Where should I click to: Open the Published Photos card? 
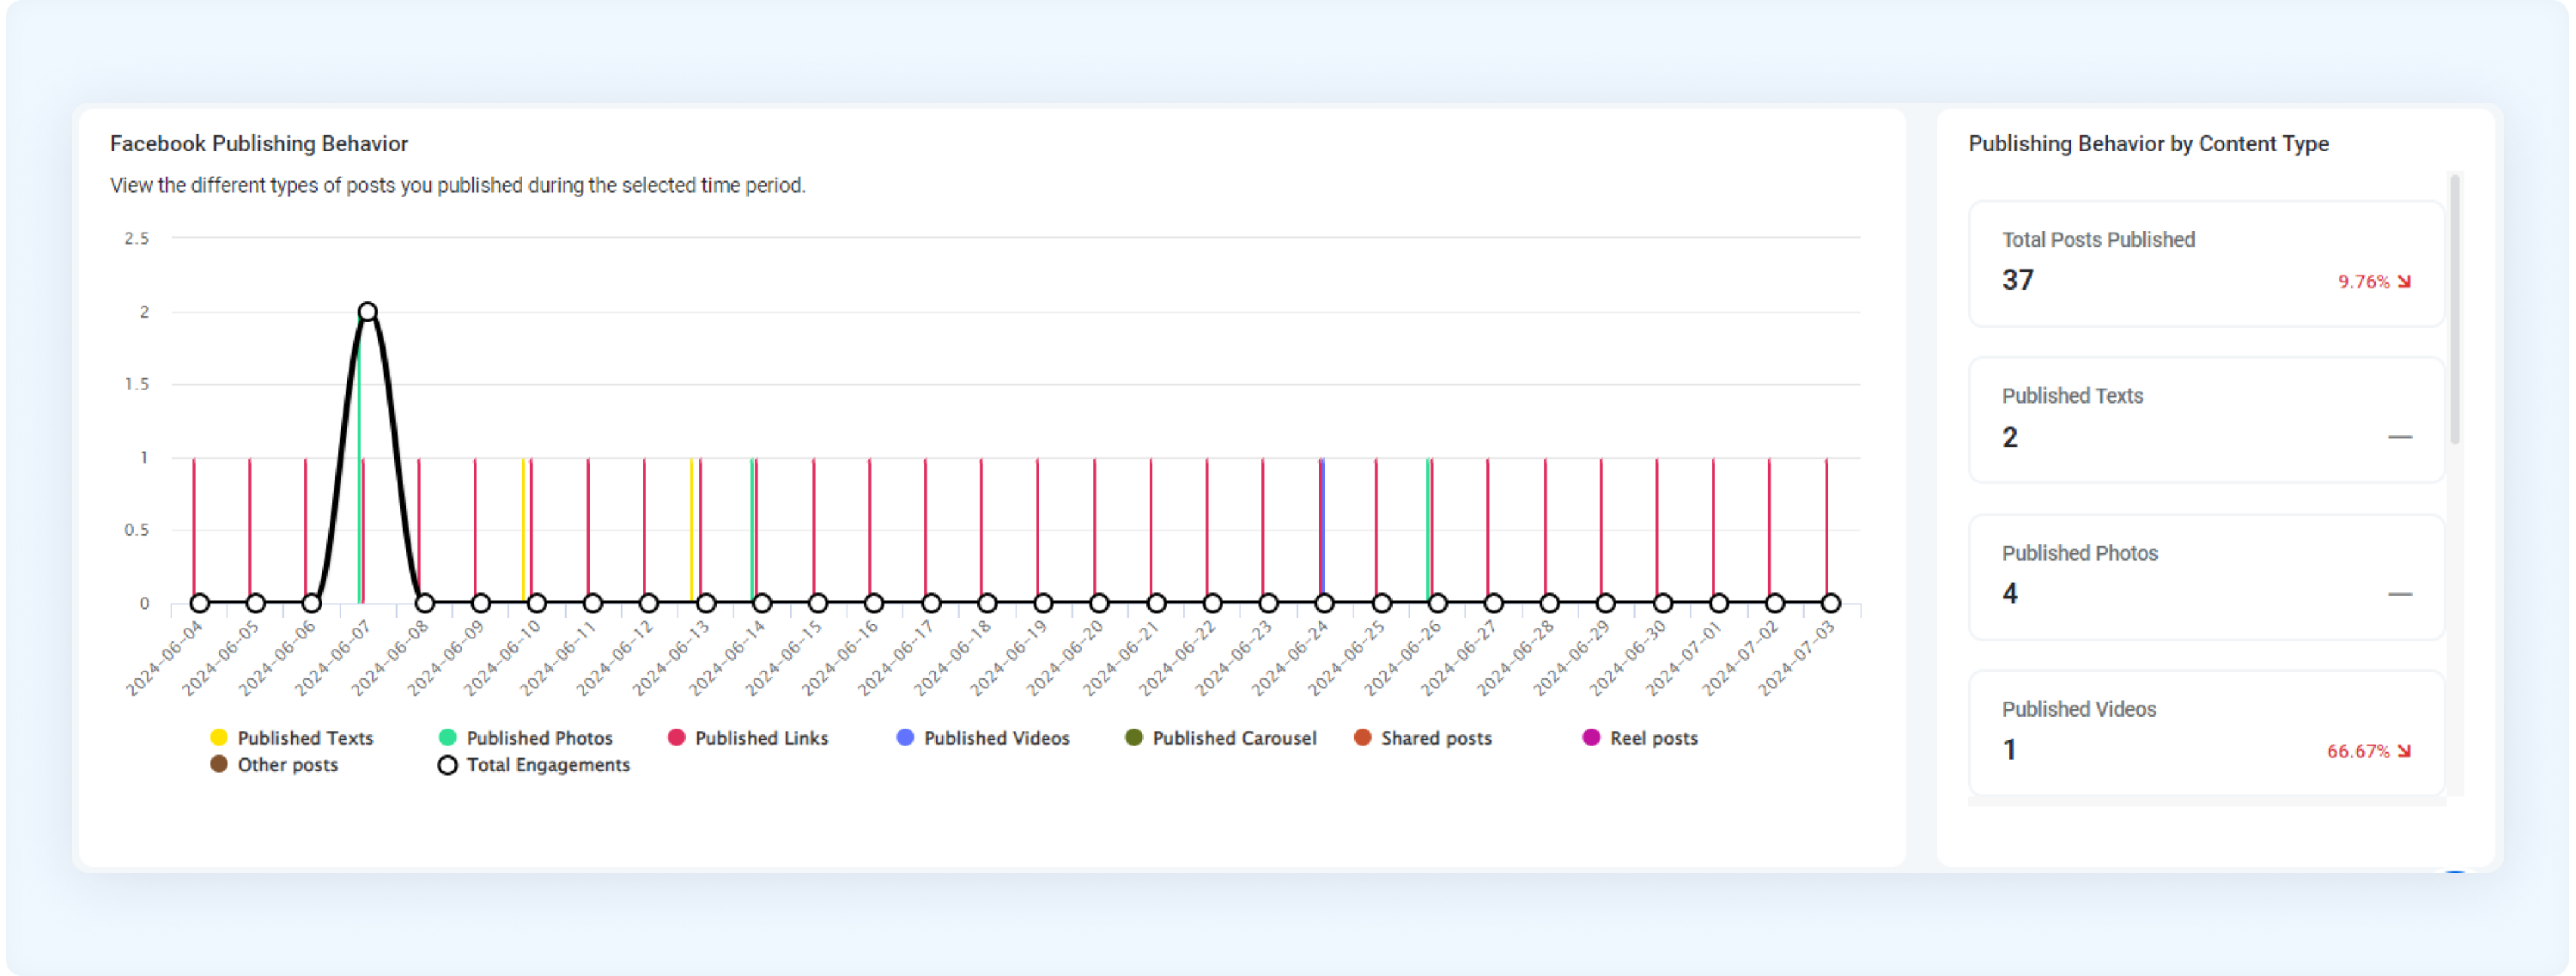pos(2206,577)
